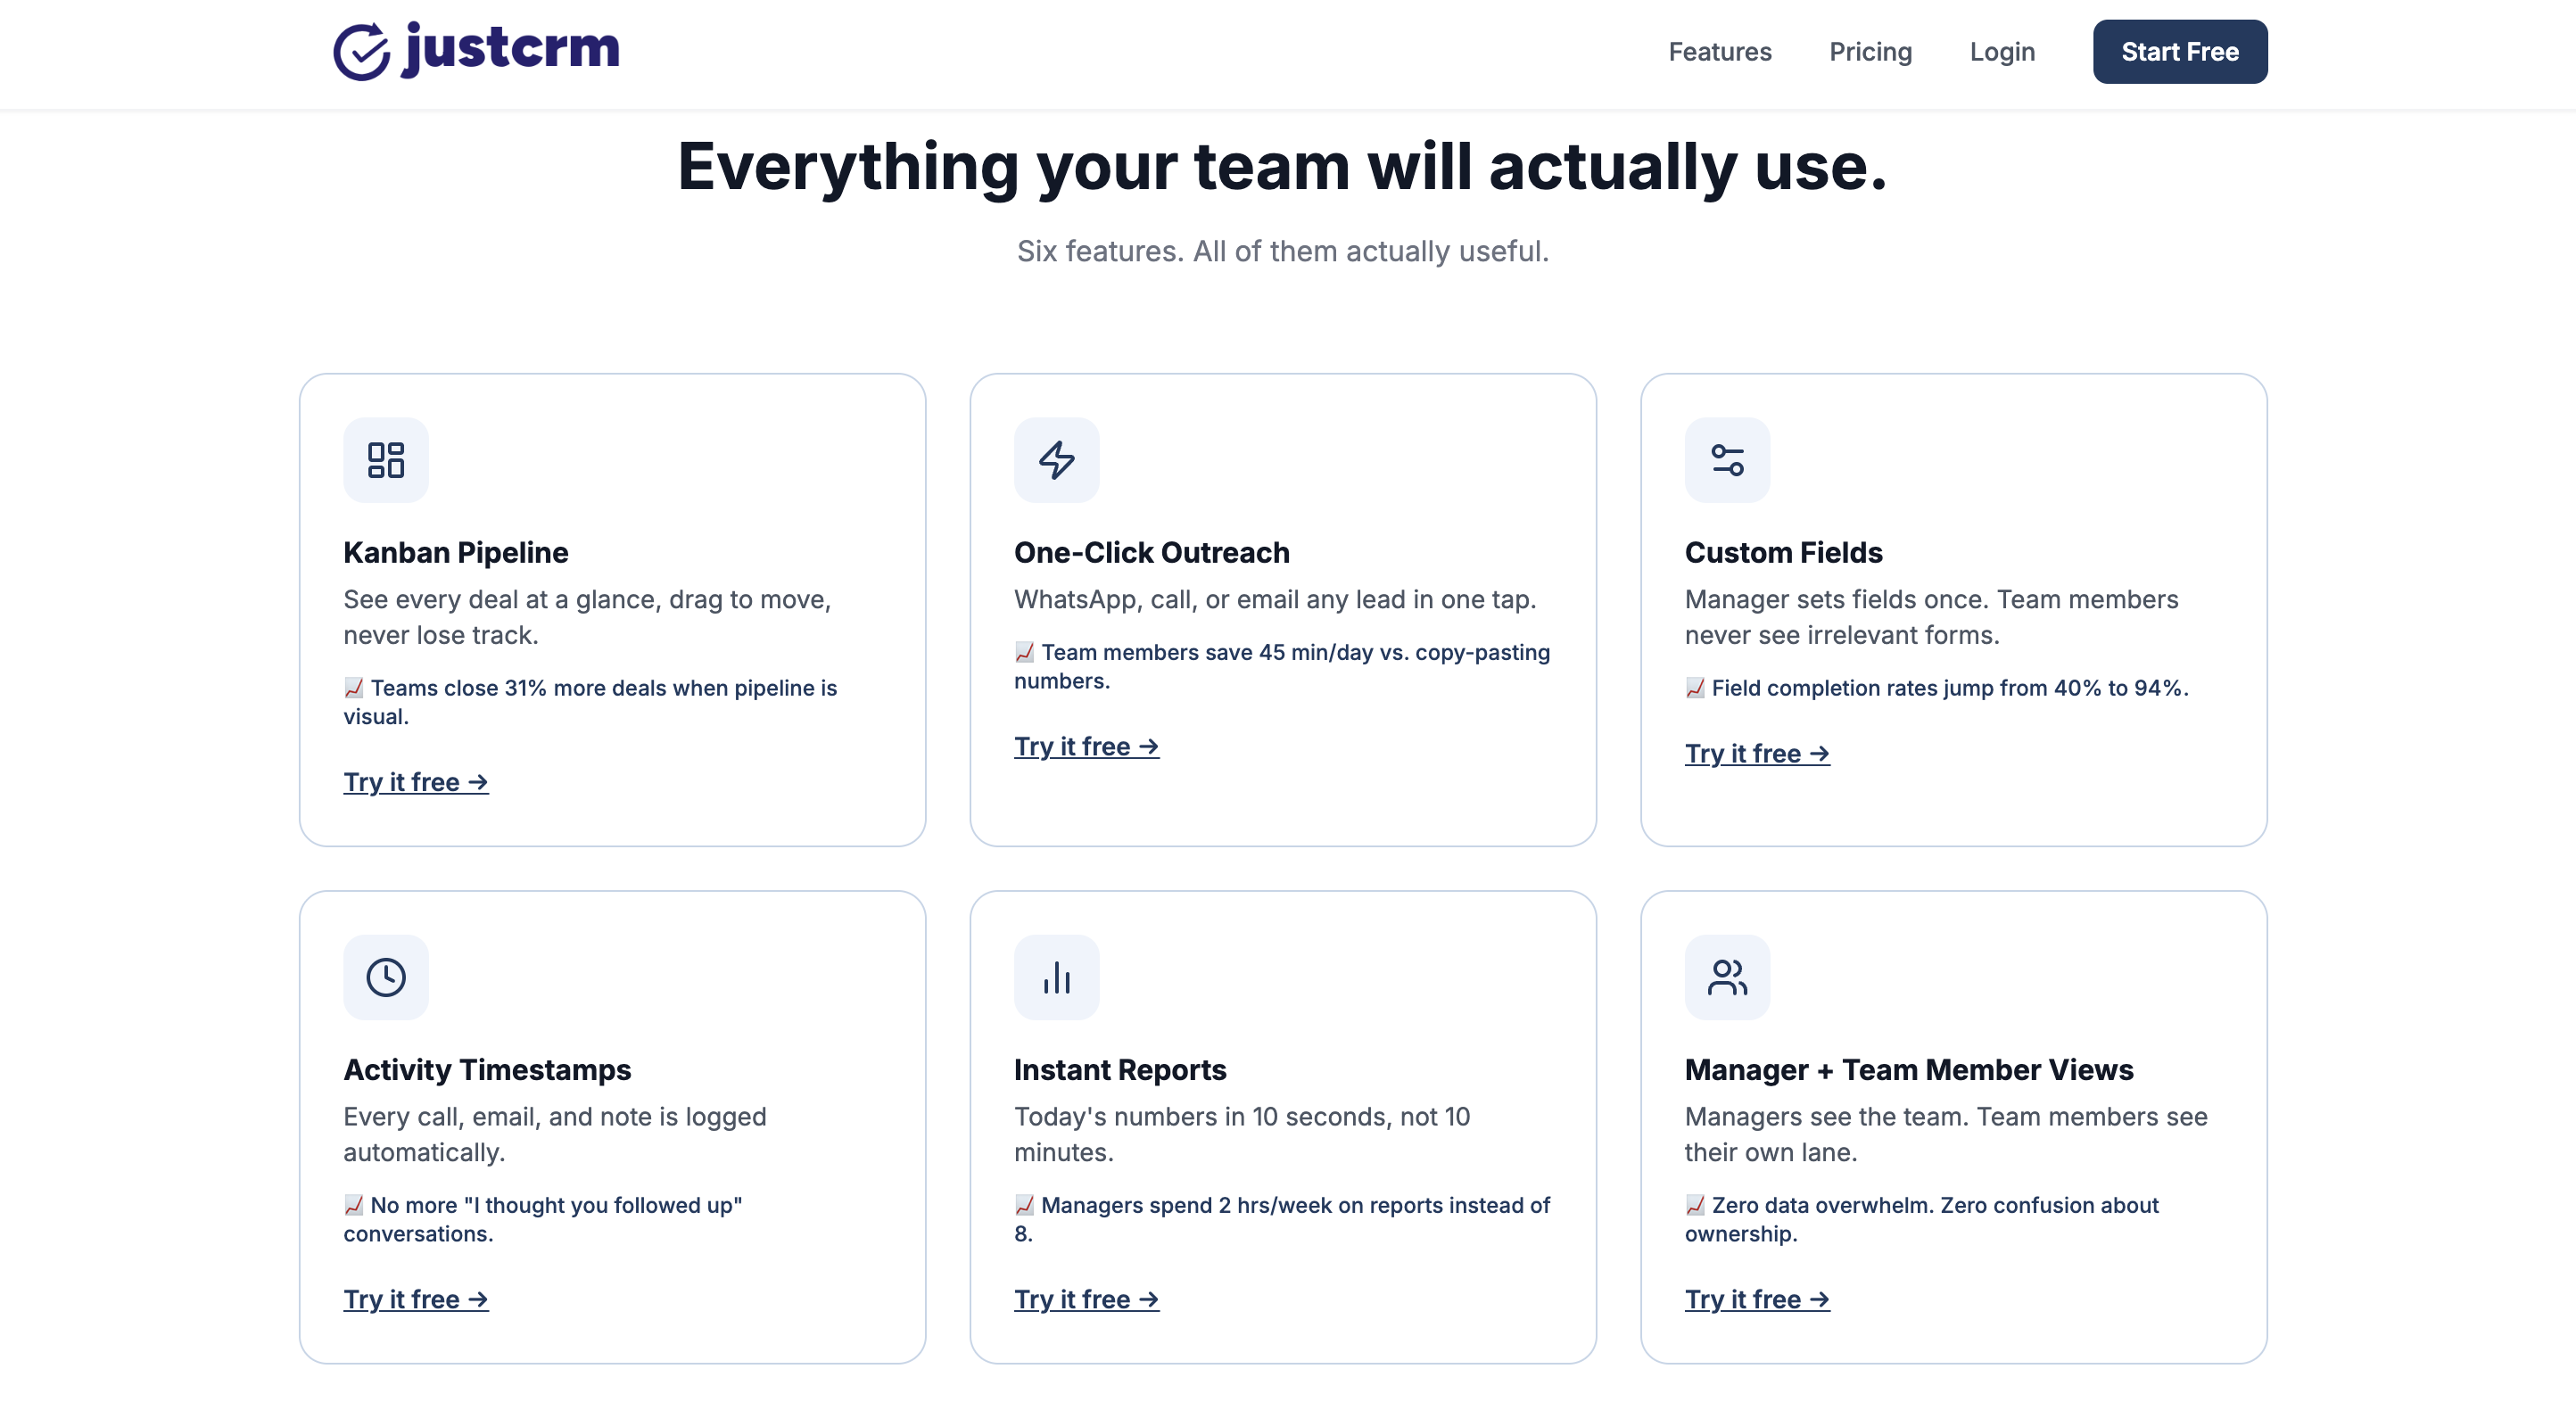The image size is (2576, 1402).
Task: Click chart emoji beside 'Team members save 45 min/day'
Action: pos(1024,652)
